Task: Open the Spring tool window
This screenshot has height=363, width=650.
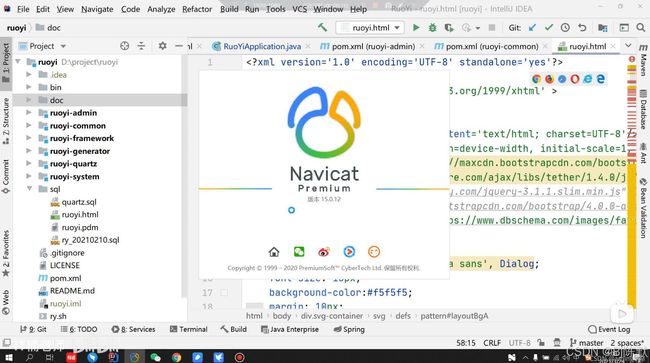Action: click(x=349, y=329)
